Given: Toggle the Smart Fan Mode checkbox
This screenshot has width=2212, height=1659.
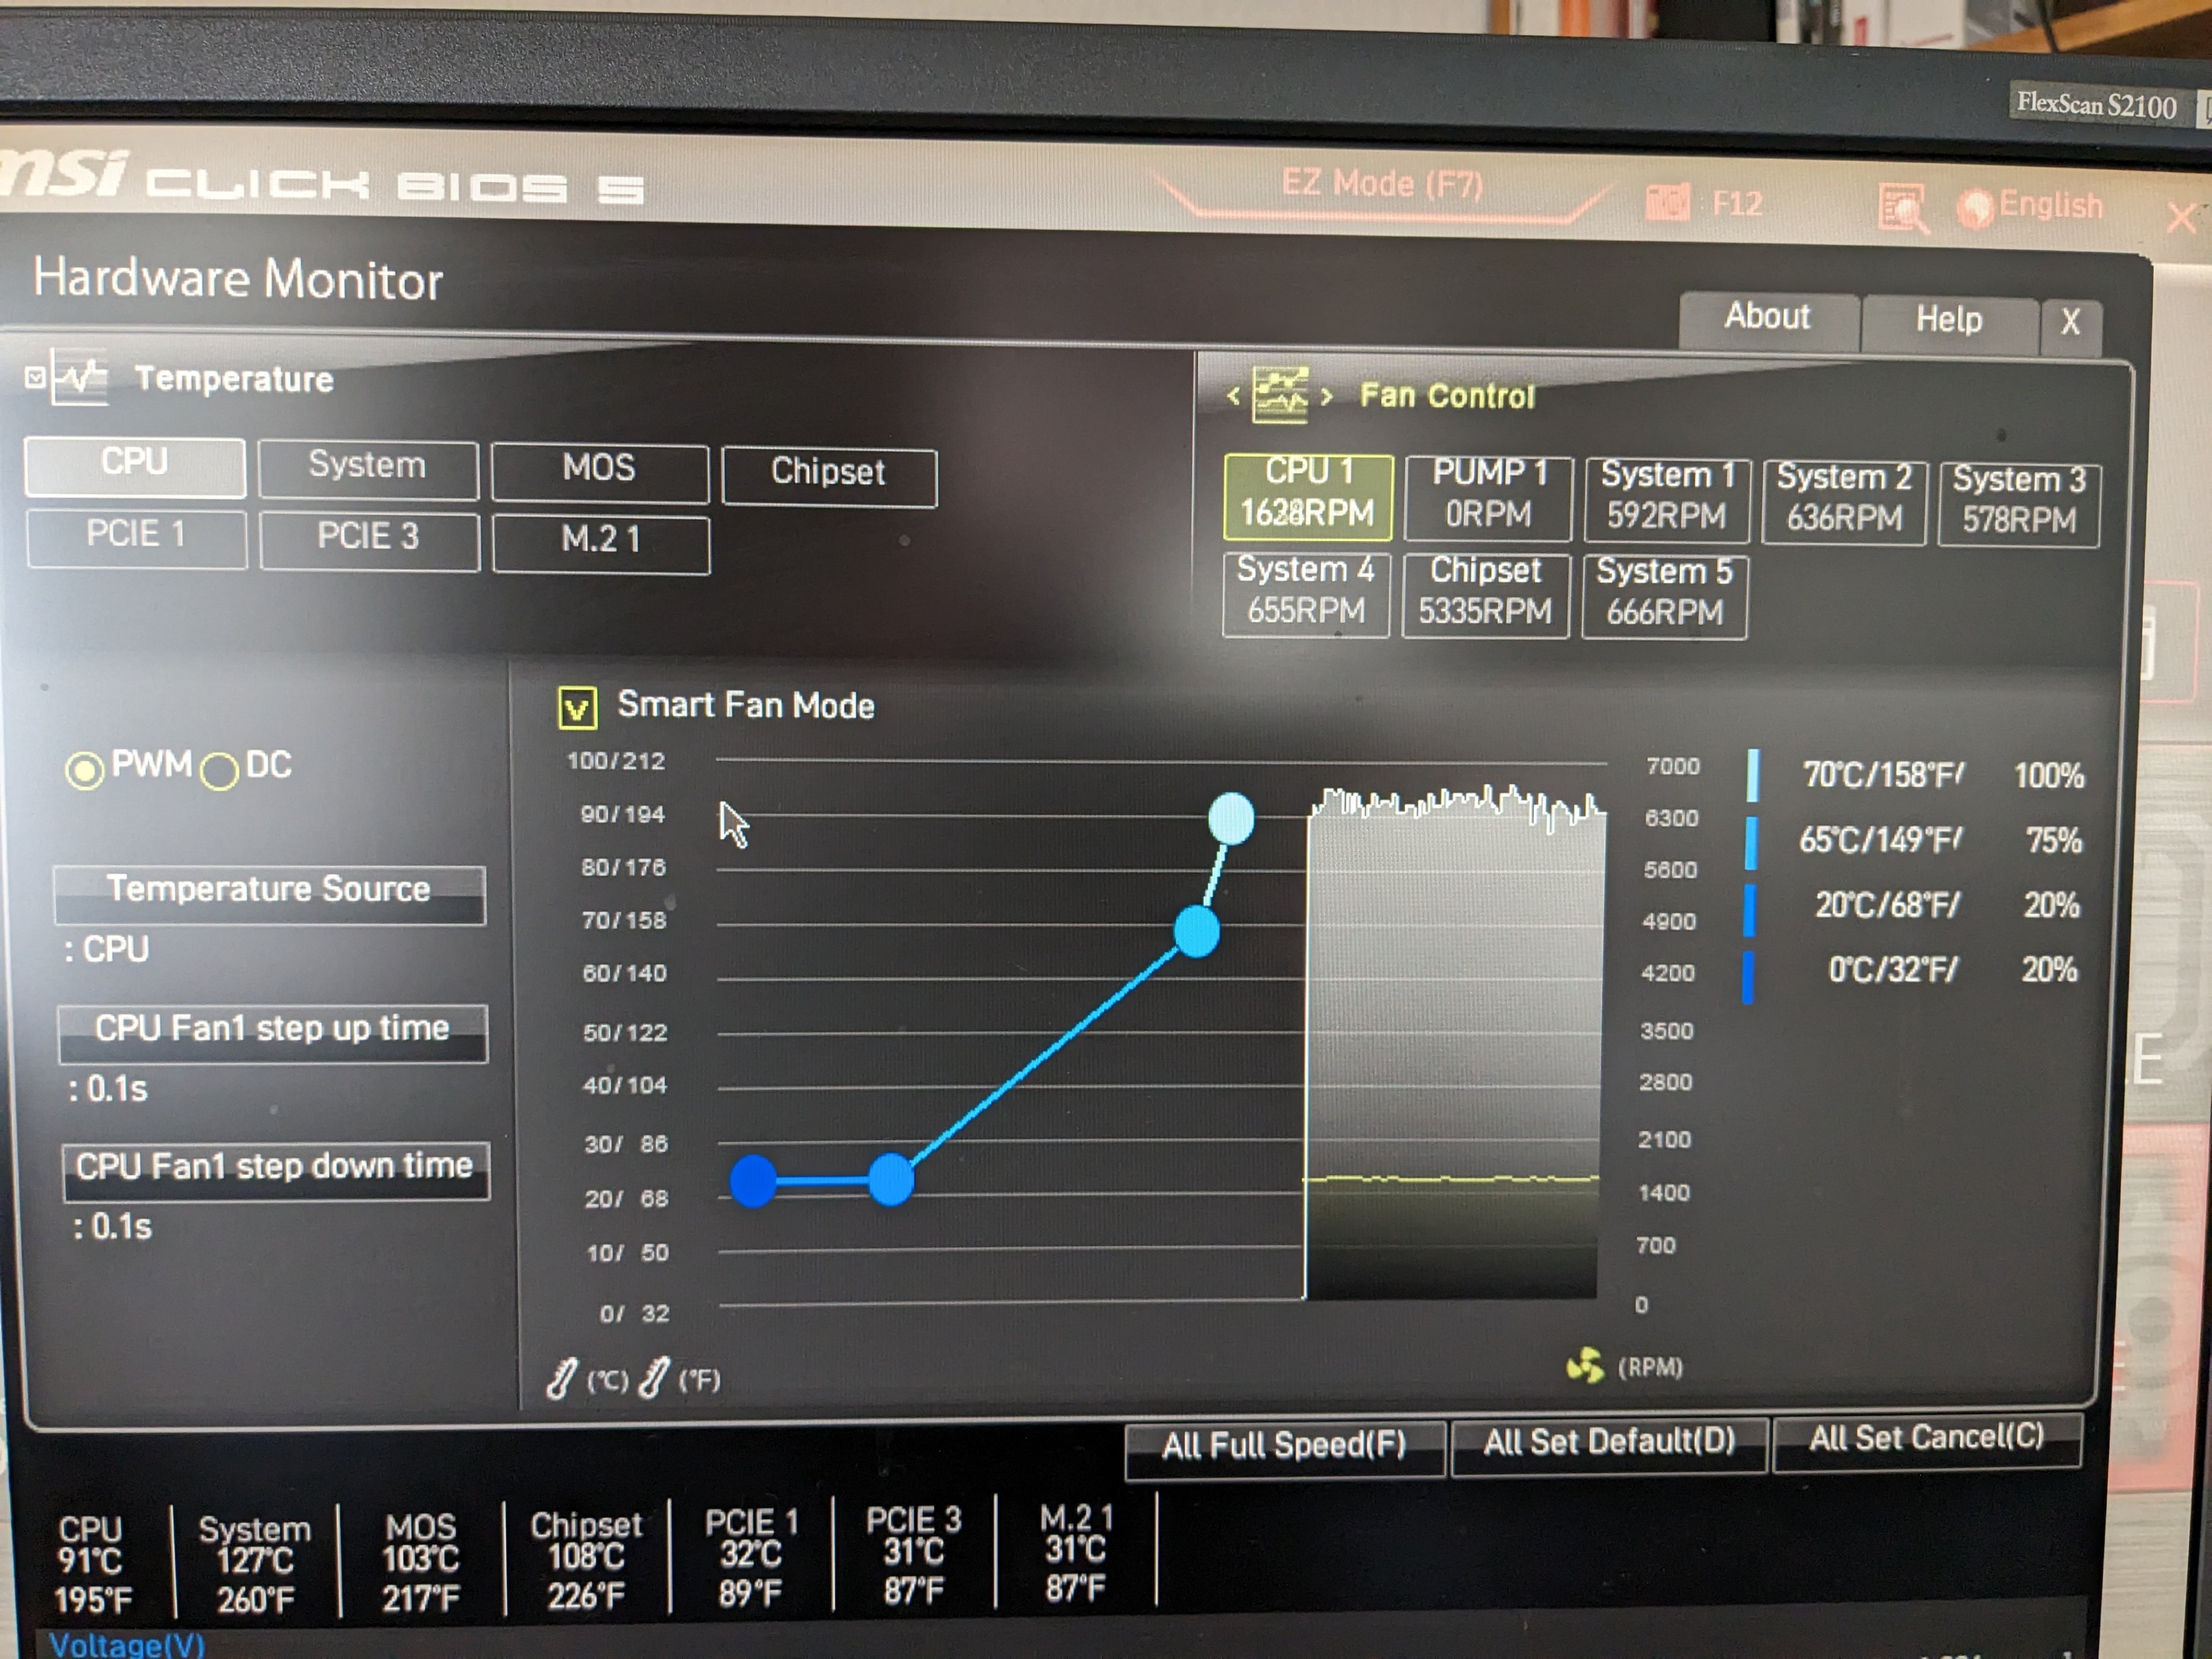Looking at the screenshot, I should click(577, 707).
